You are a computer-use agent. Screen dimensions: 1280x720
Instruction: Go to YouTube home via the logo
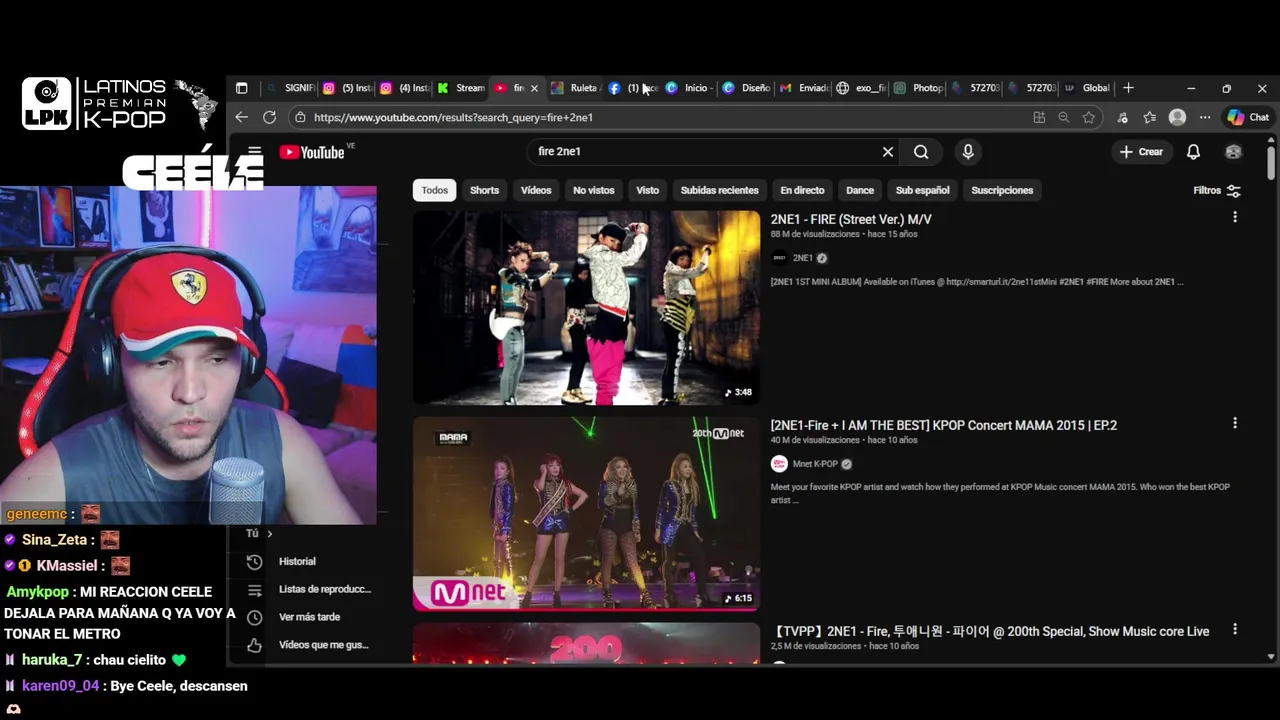[x=312, y=152]
